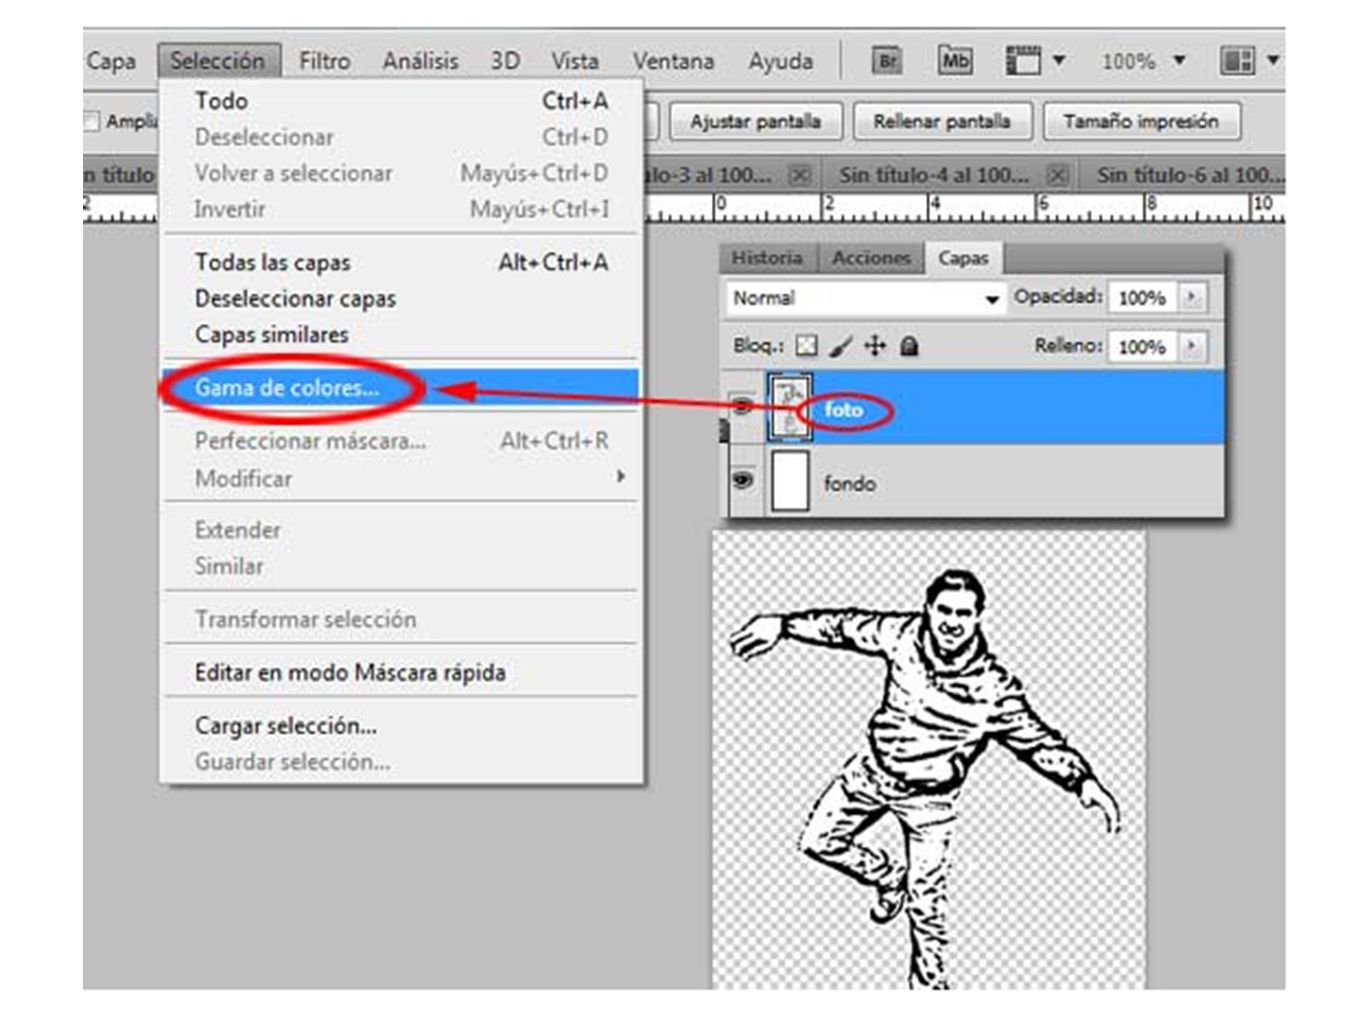Click the Ajustar pantalla button
Viewport: 1365px width, 1024px height.
coord(755,121)
